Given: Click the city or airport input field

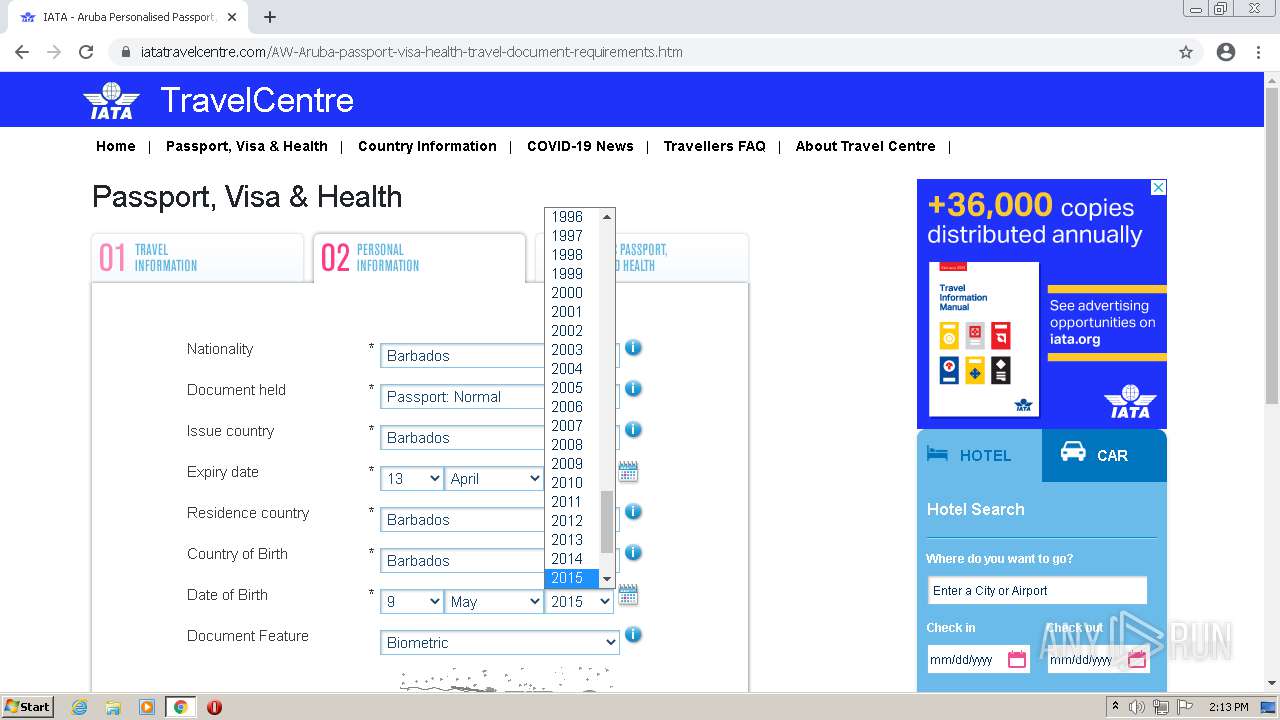Looking at the screenshot, I should tap(1037, 591).
